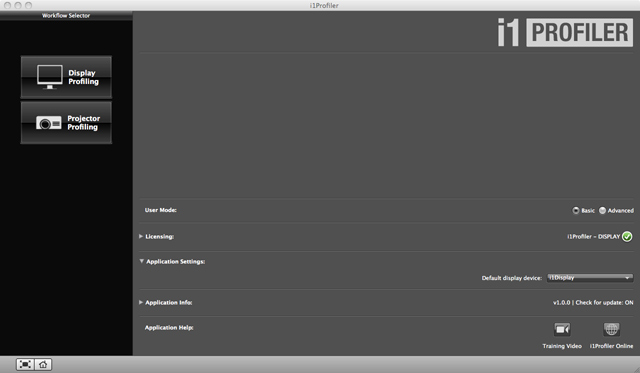The image size is (640, 373).
Task: Open the Training Video icon
Action: pyautogui.click(x=562, y=329)
